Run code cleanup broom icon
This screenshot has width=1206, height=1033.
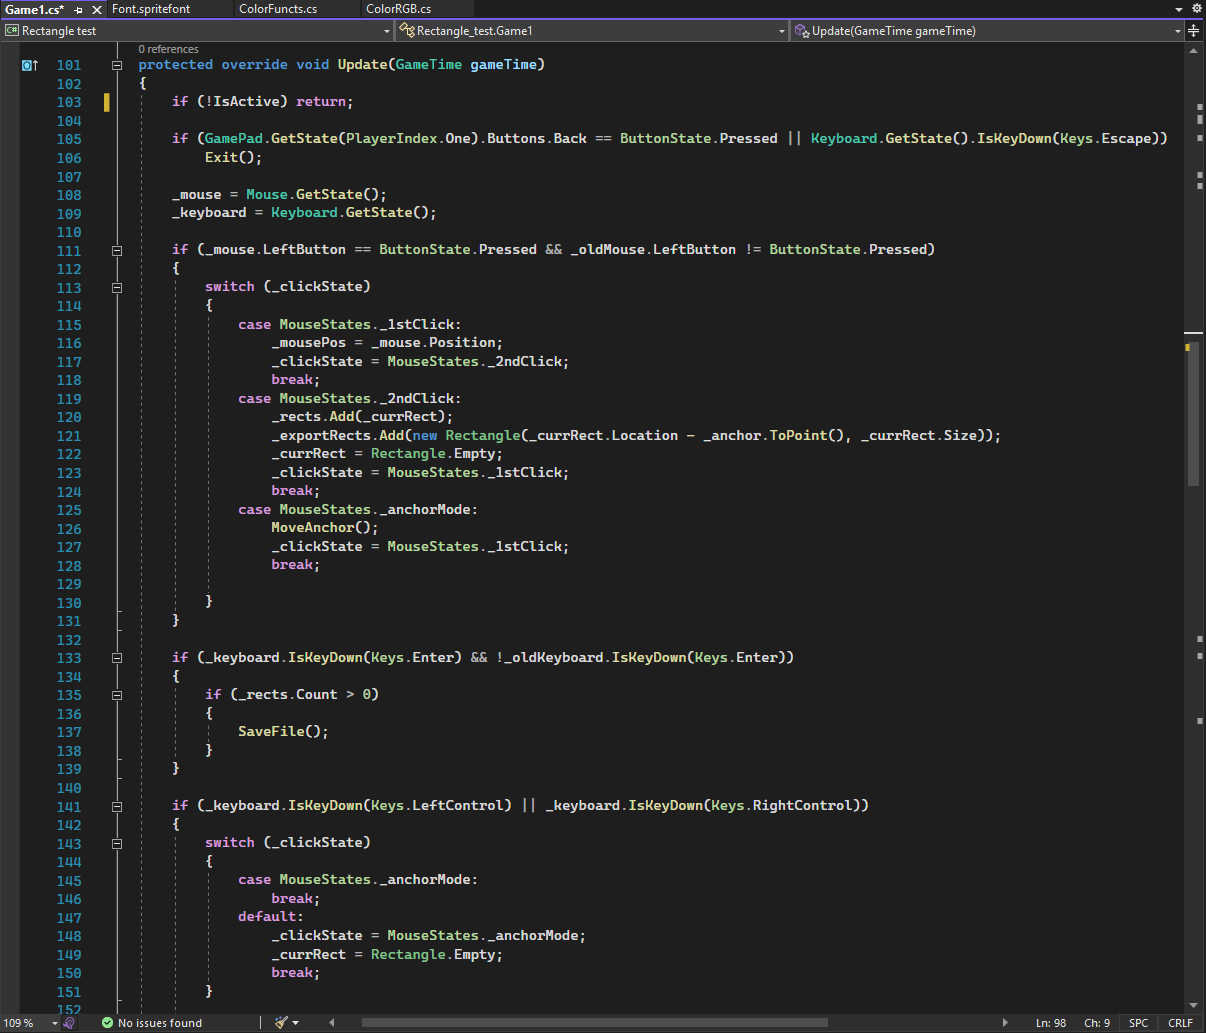[281, 1023]
